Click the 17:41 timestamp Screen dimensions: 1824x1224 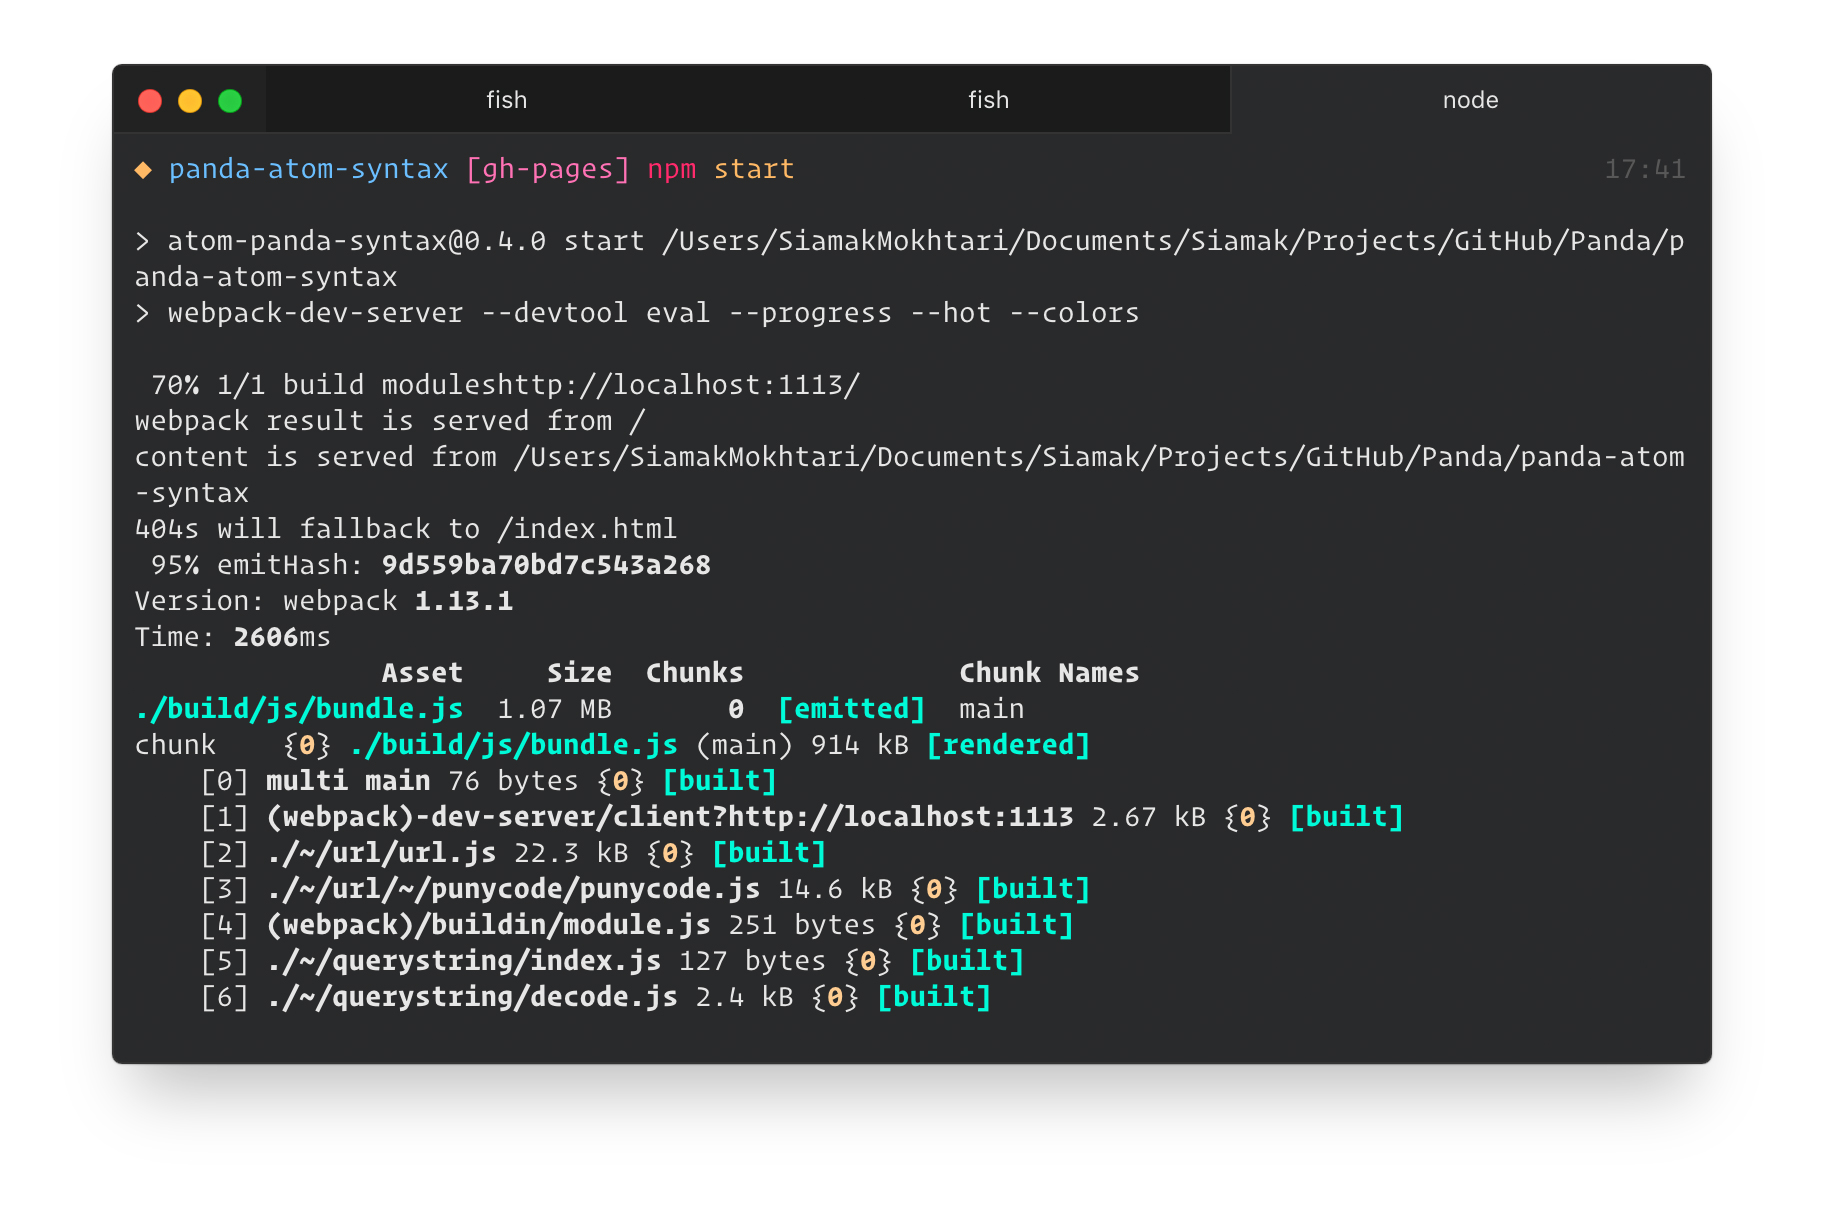(1645, 169)
